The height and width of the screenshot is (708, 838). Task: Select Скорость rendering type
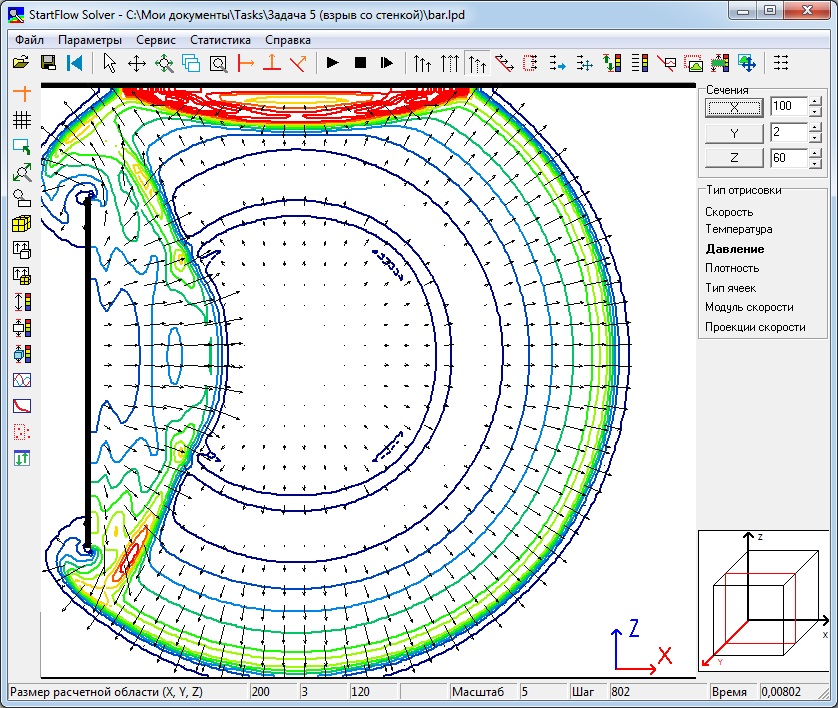[729, 212]
